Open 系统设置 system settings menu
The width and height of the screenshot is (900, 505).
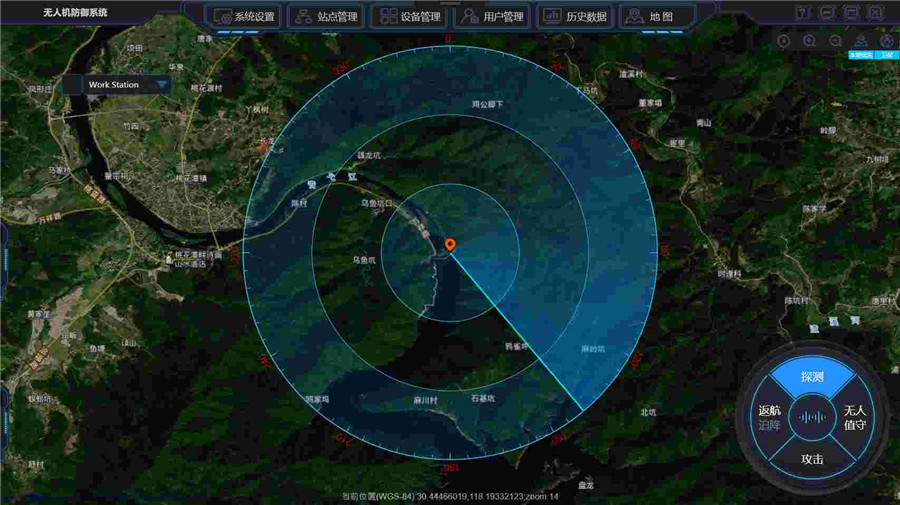(245, 17)
